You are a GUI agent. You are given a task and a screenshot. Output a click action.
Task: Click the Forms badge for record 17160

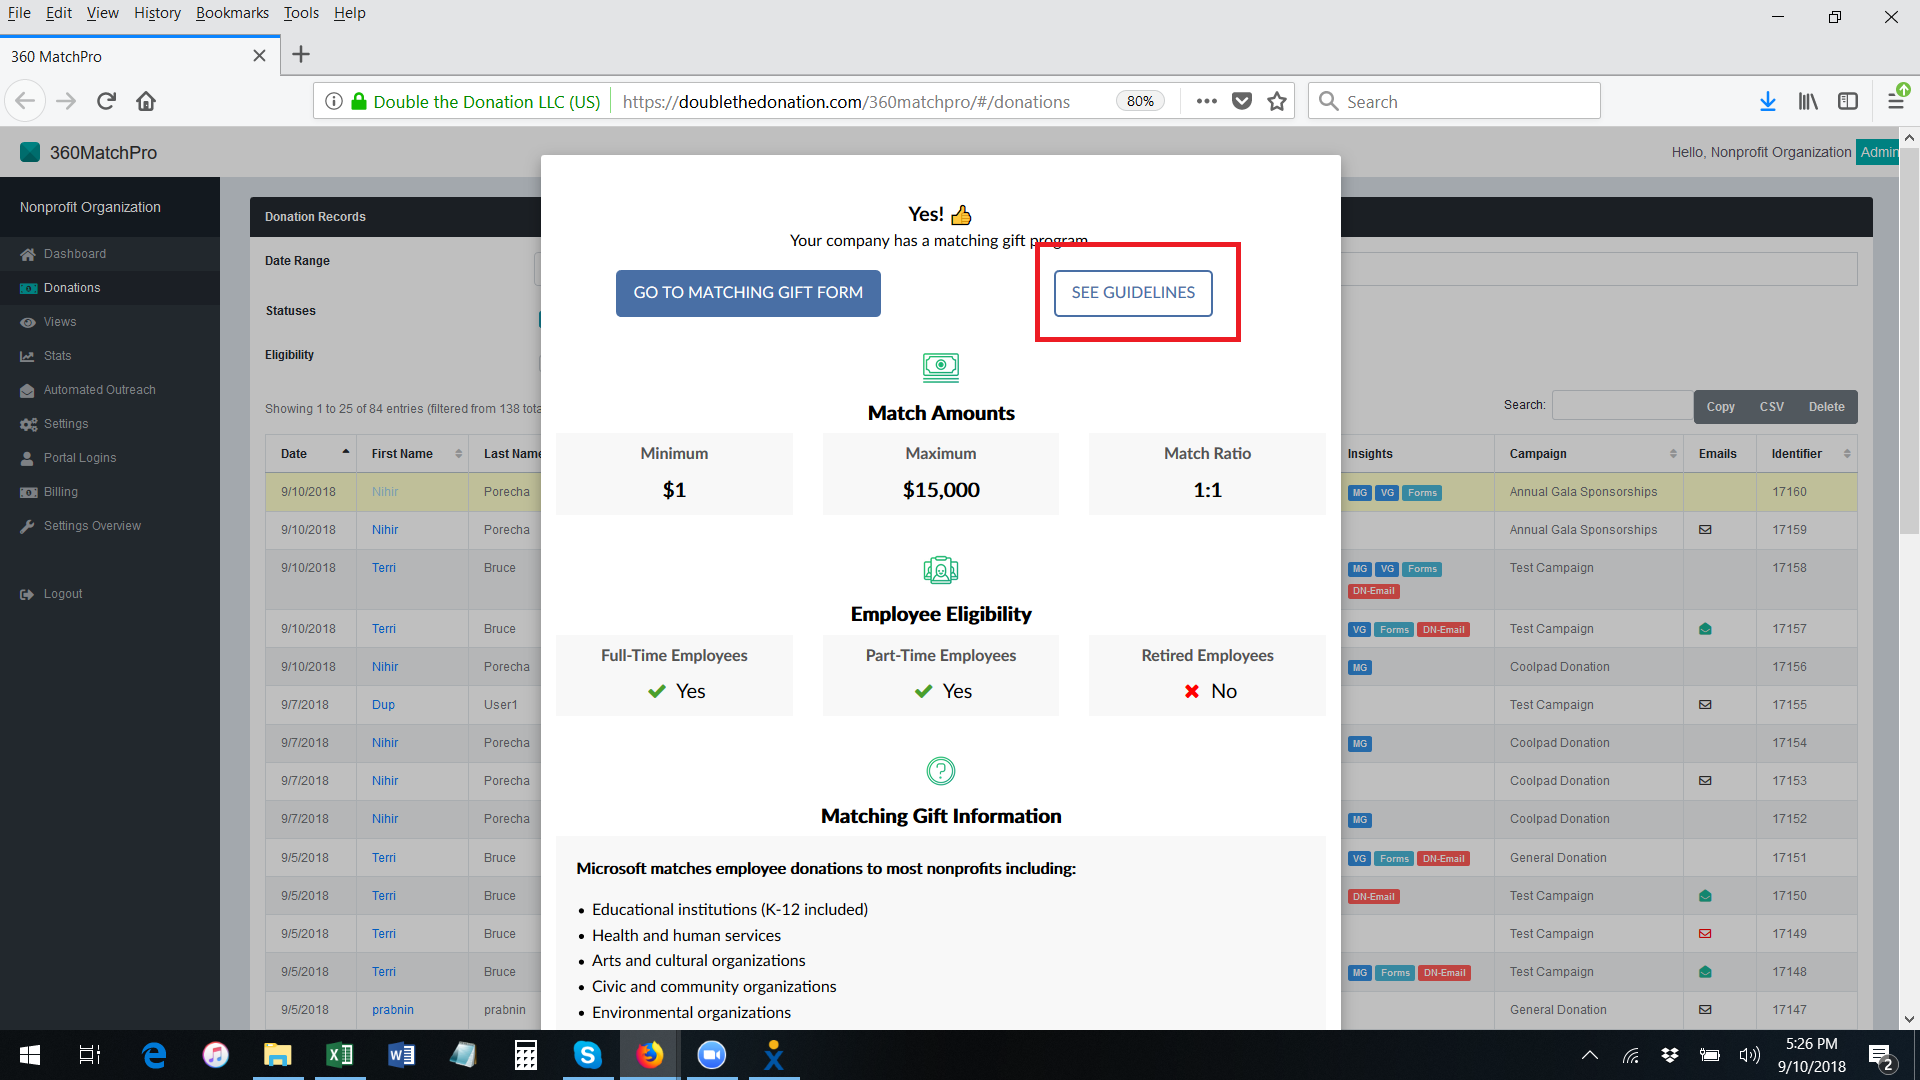point(1422,493)
